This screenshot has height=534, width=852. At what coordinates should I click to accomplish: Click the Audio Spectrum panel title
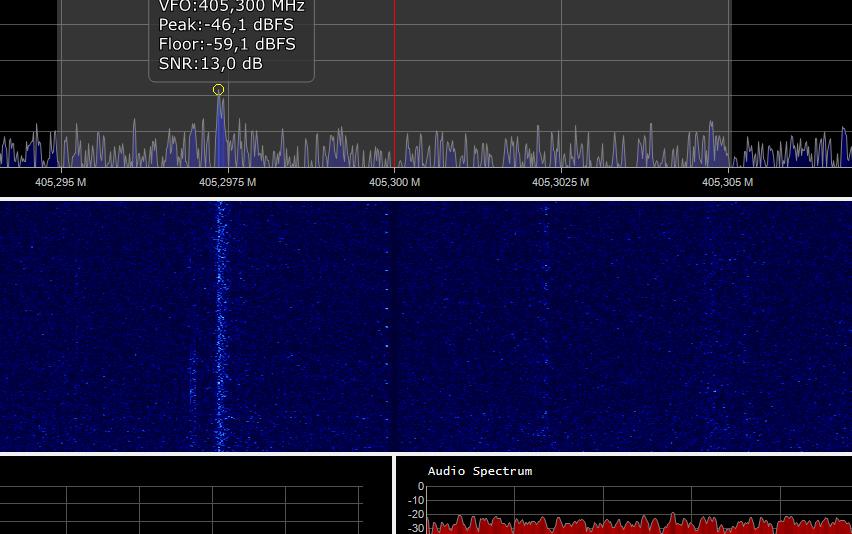coord(479,471)
